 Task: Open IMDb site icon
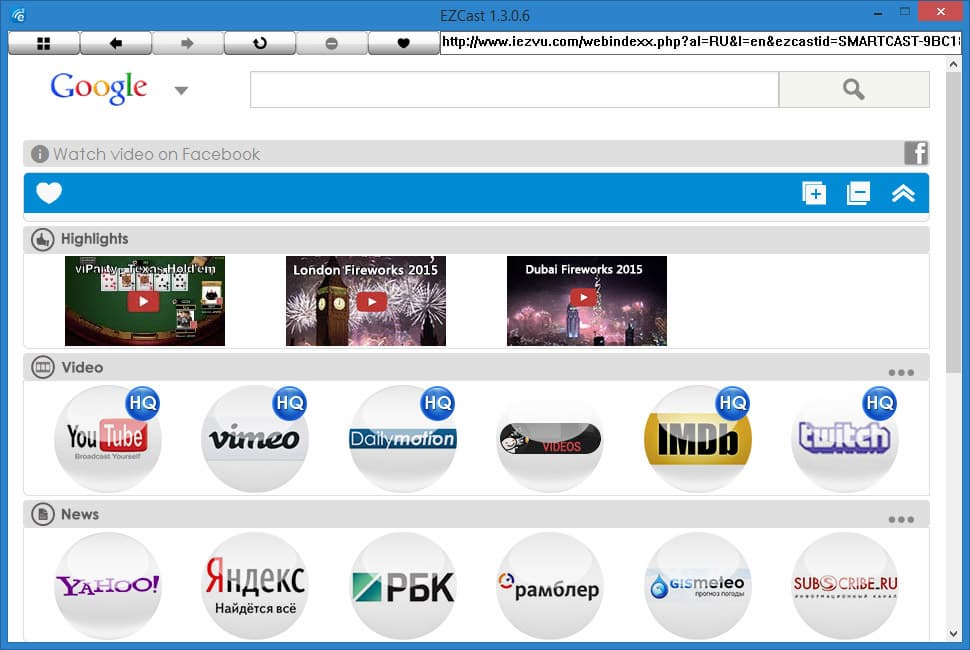click(698, 438)
